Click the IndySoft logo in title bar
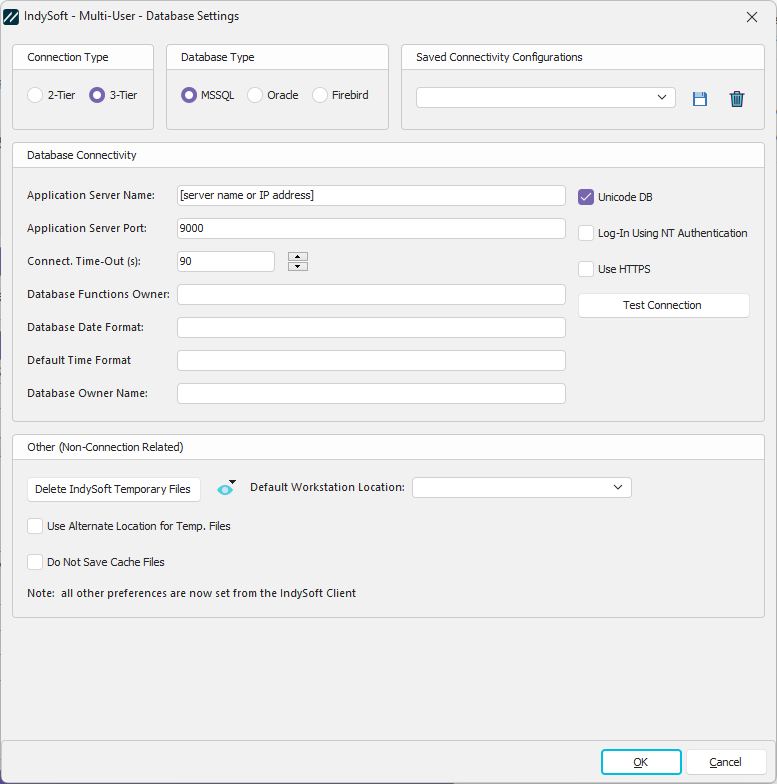 (12, 16)
